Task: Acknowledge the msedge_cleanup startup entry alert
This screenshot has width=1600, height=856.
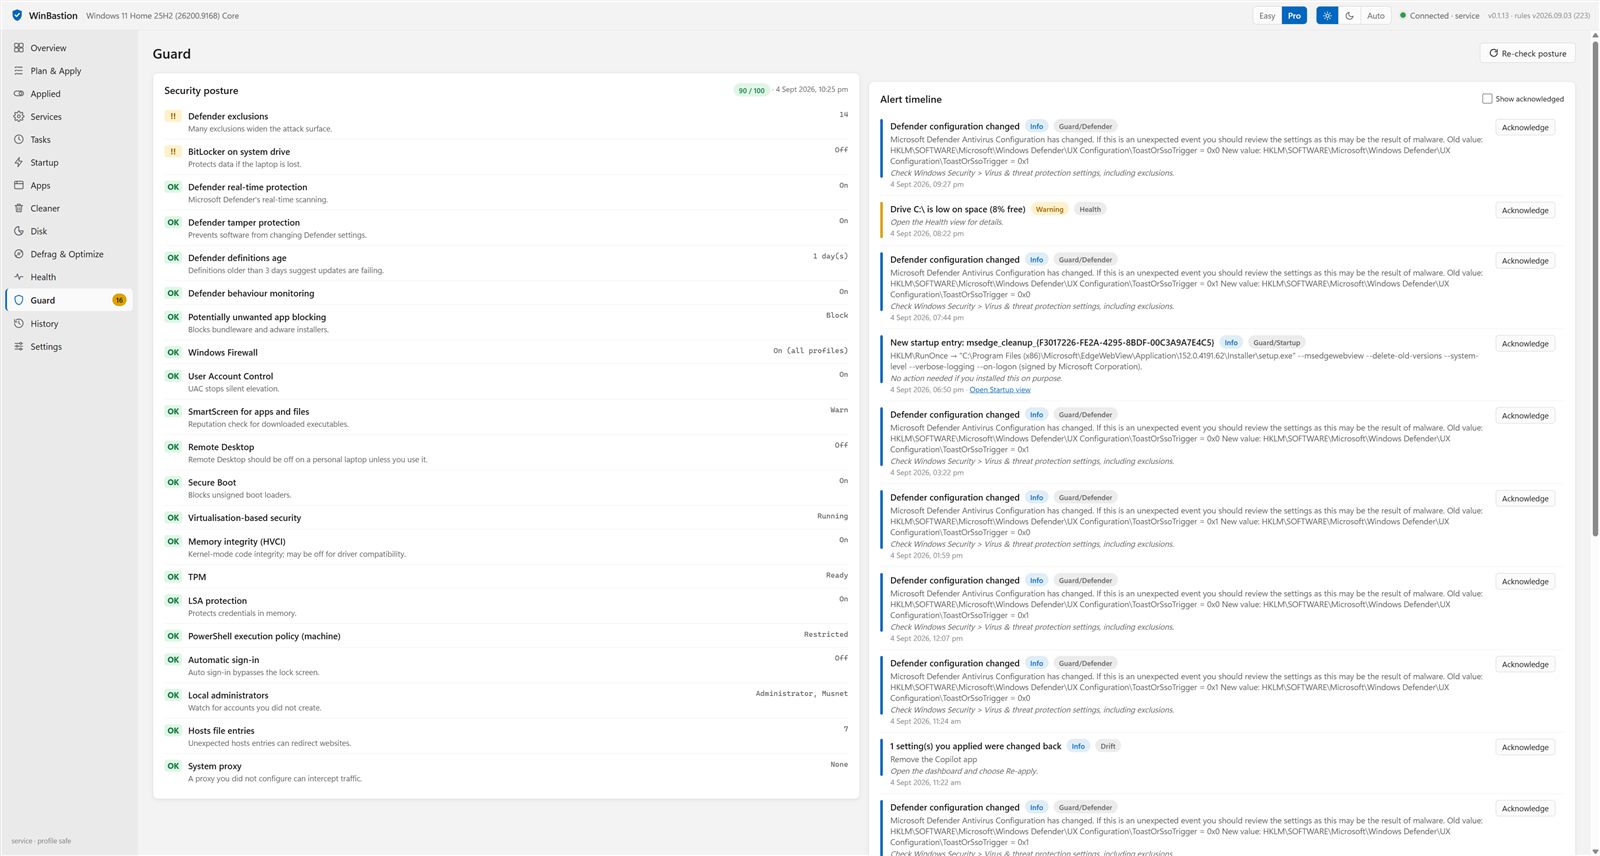Action: (x=1525, y=344)
